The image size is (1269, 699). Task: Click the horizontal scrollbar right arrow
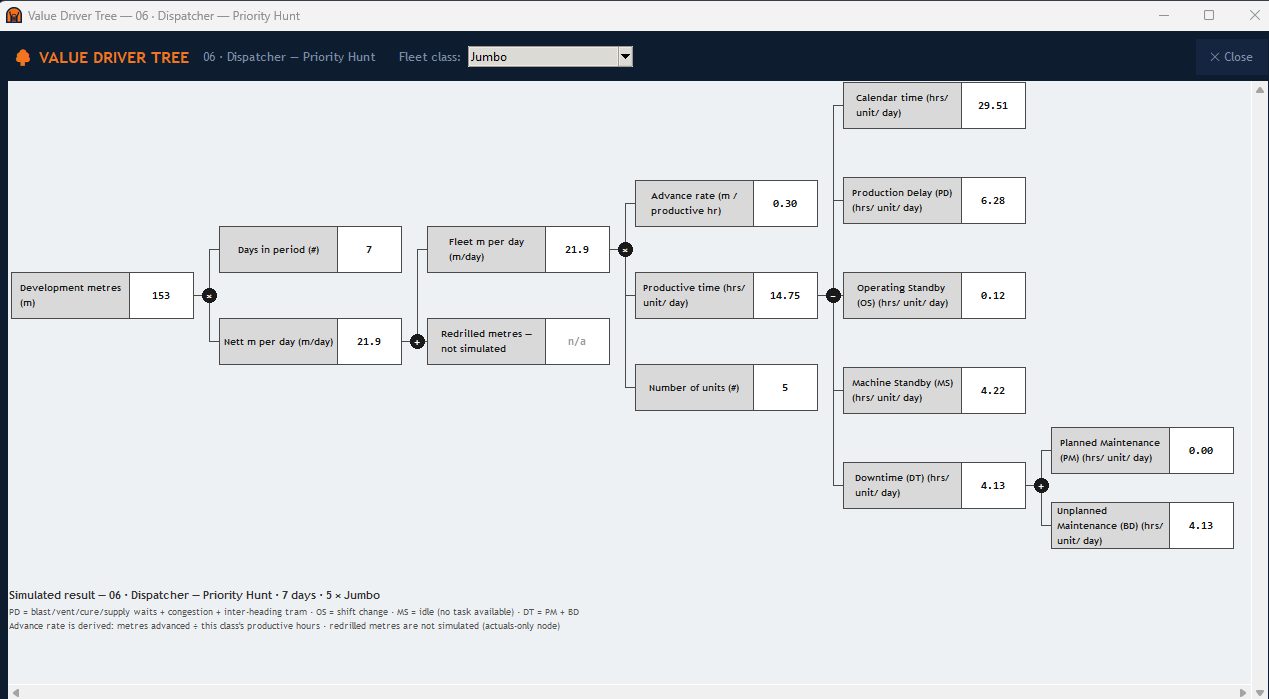click(x=1245, y=691)
